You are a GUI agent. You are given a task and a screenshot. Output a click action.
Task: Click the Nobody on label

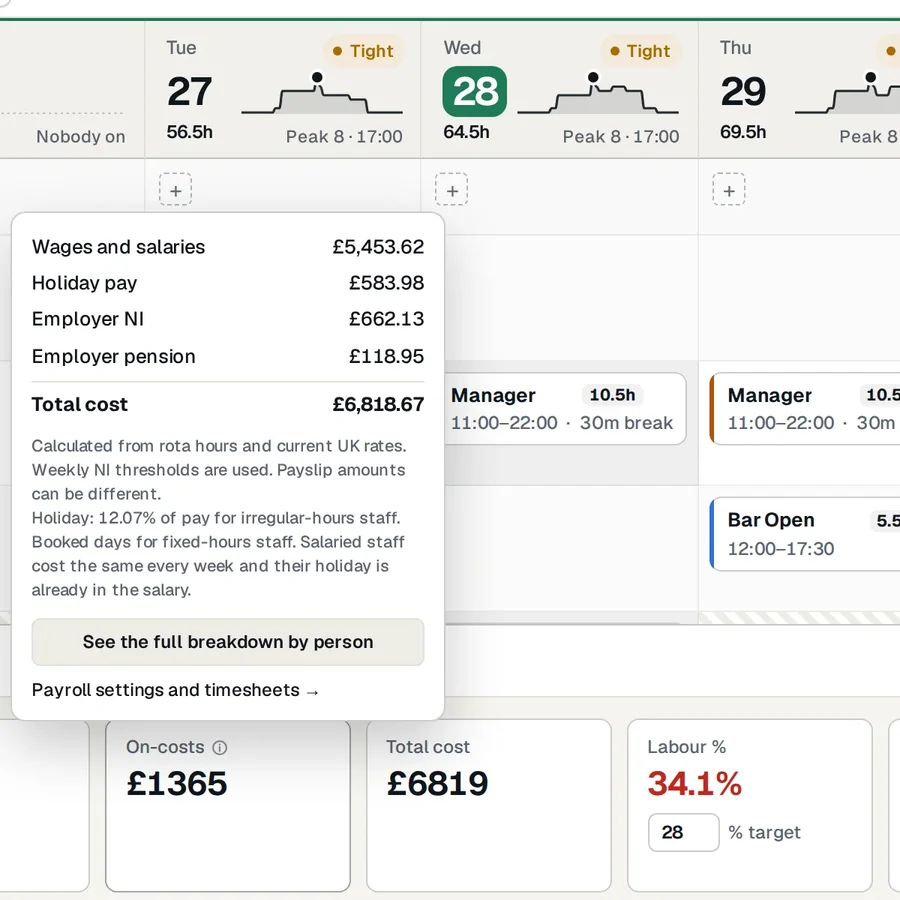click(x=80, y=137)
